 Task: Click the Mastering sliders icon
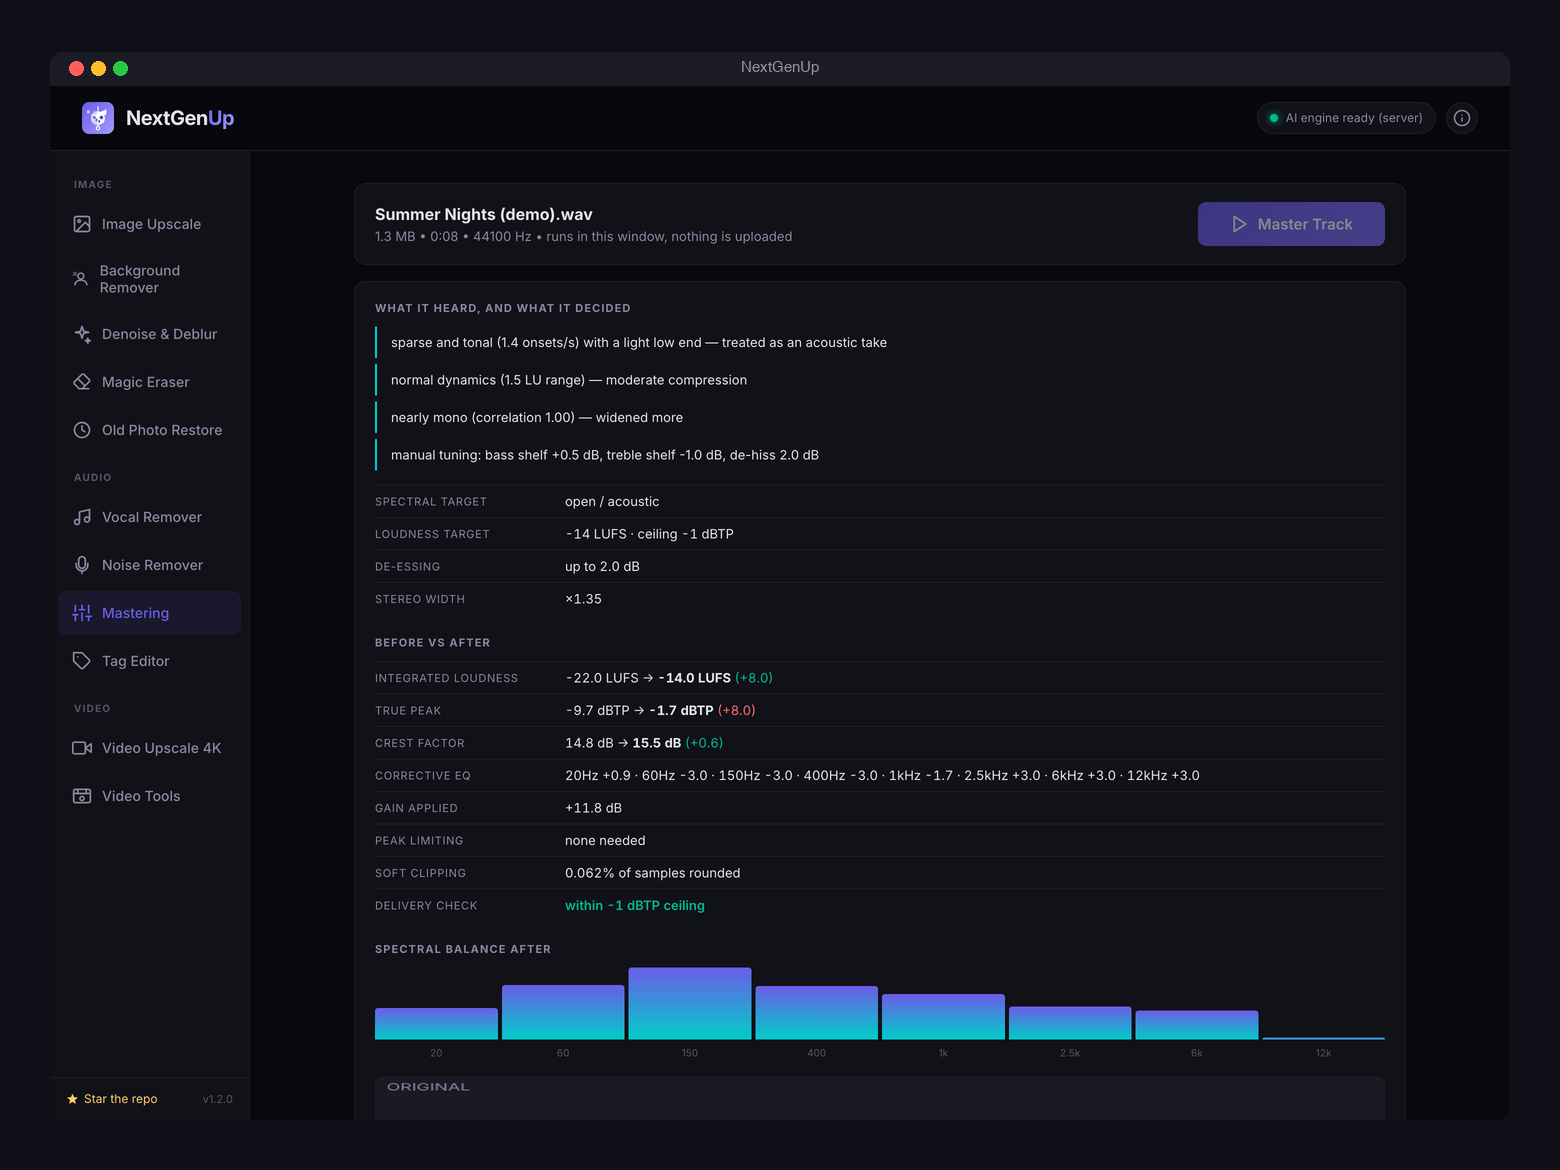[x=82, y=613]
